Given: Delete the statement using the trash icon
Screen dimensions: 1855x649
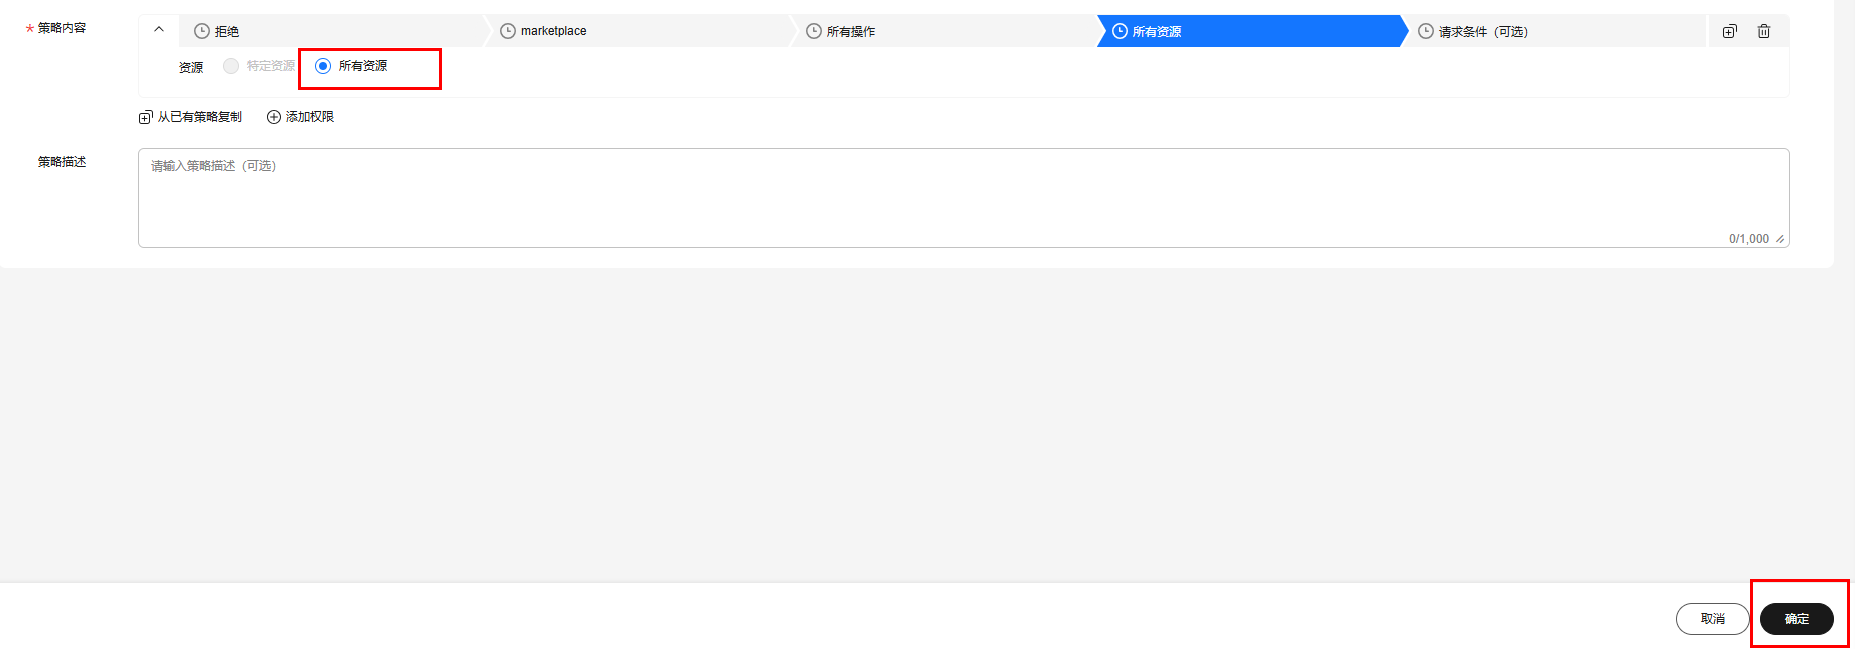Looking at the screenshot, I should [1764, 31].
